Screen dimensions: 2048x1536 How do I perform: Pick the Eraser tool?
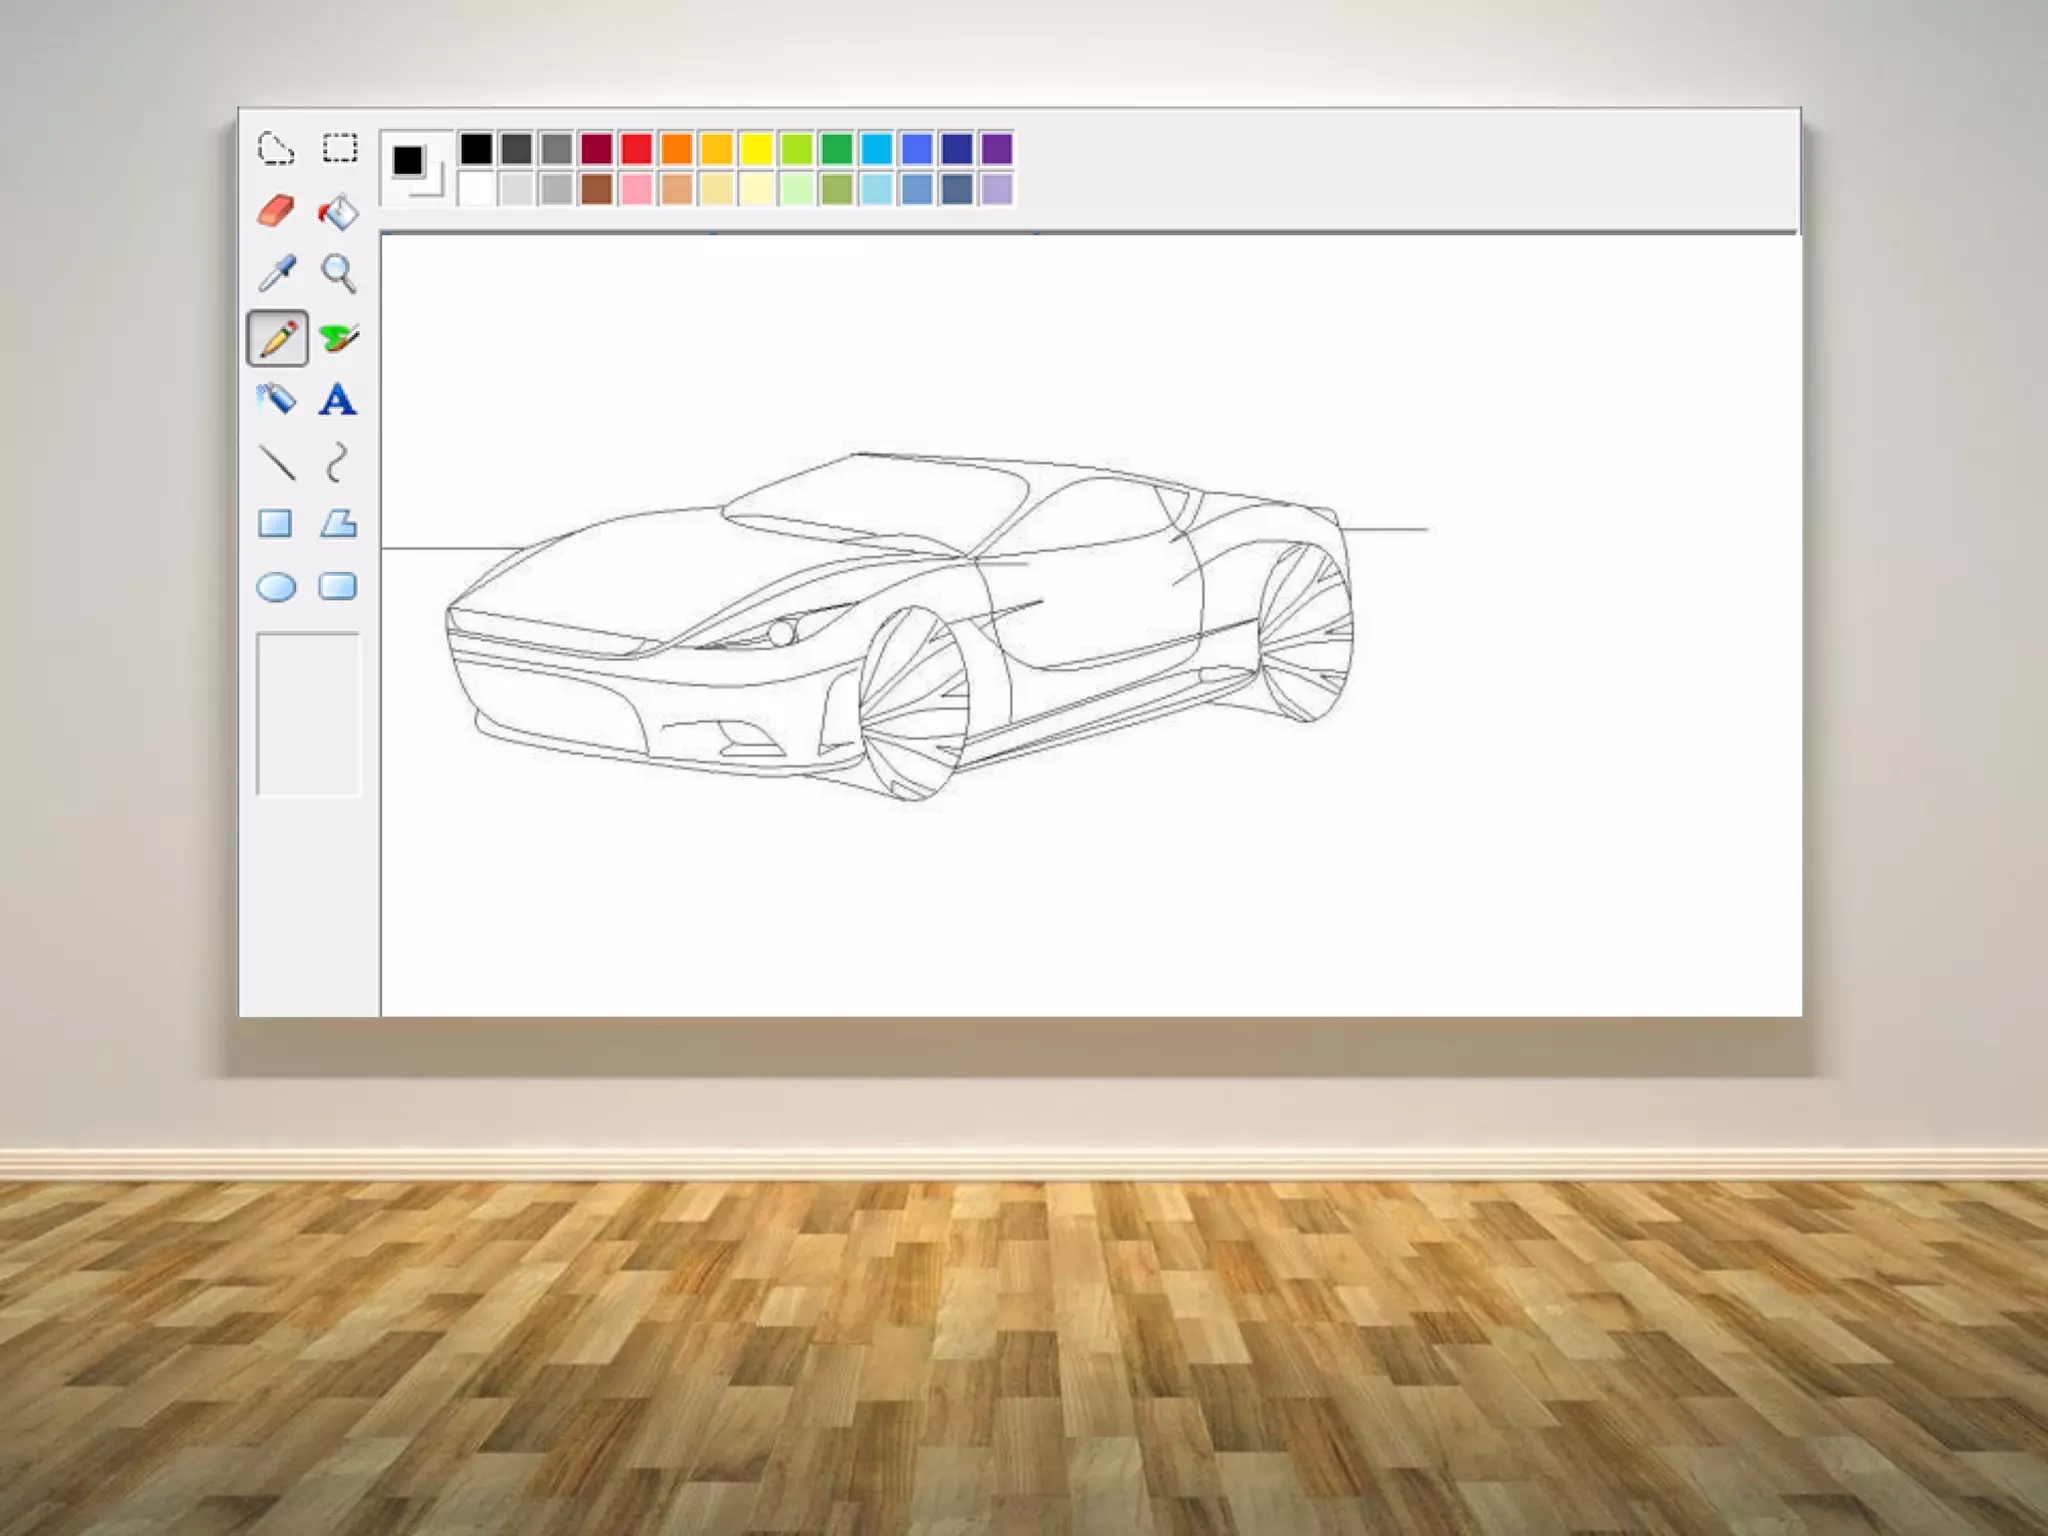275,211
